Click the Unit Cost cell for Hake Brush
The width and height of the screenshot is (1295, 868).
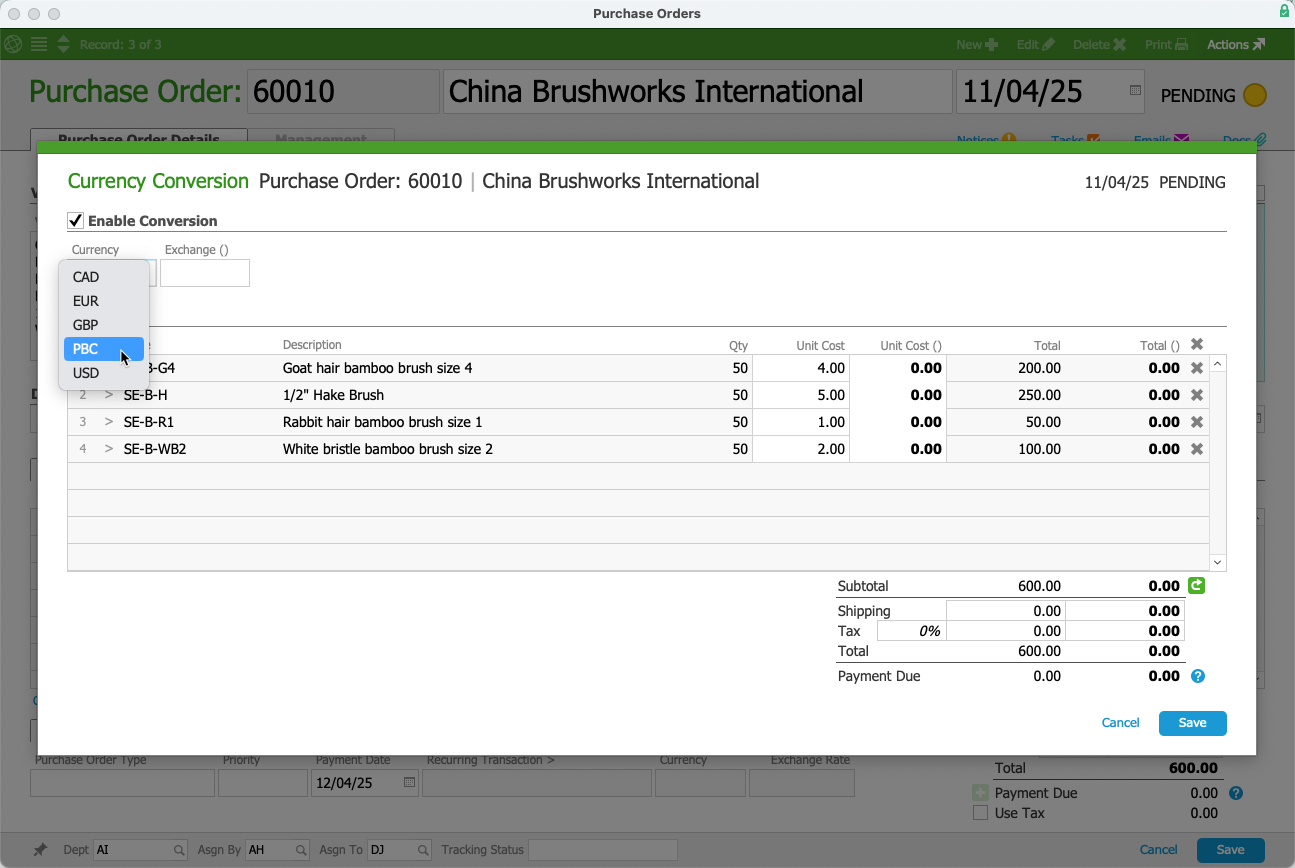[x=801, y=395]
